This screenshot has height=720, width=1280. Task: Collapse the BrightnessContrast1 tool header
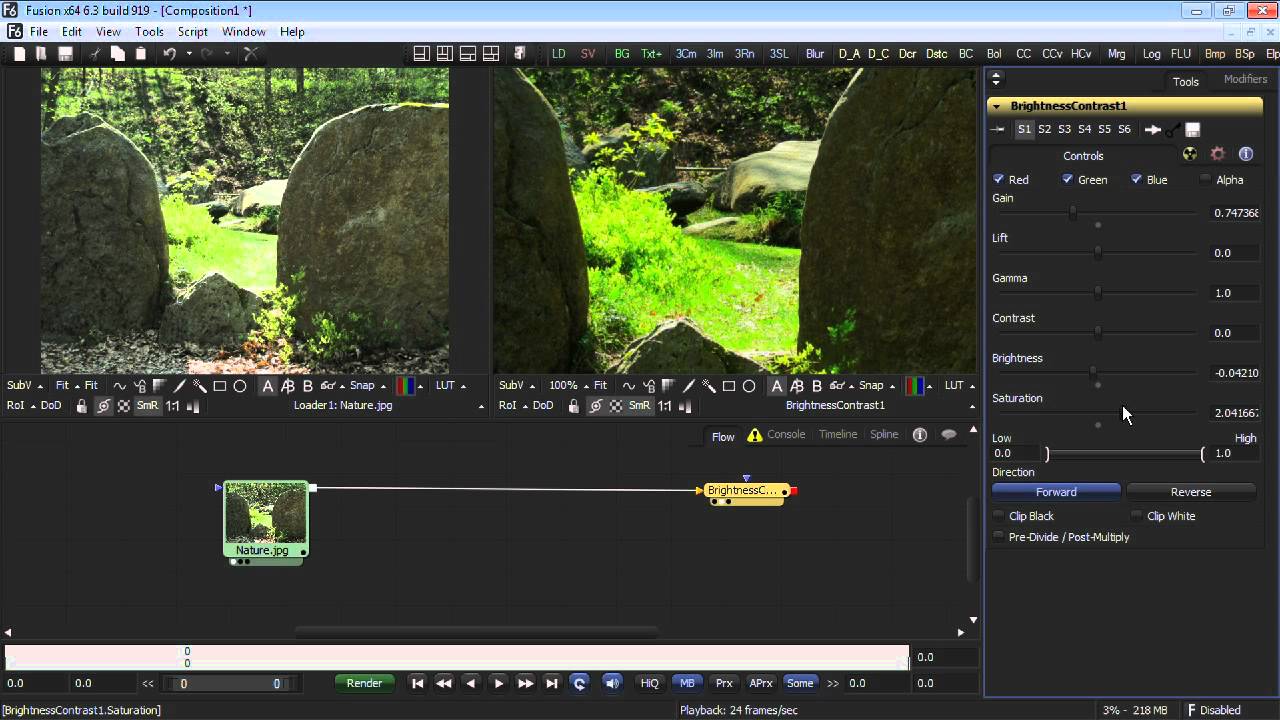coord(996,106)
